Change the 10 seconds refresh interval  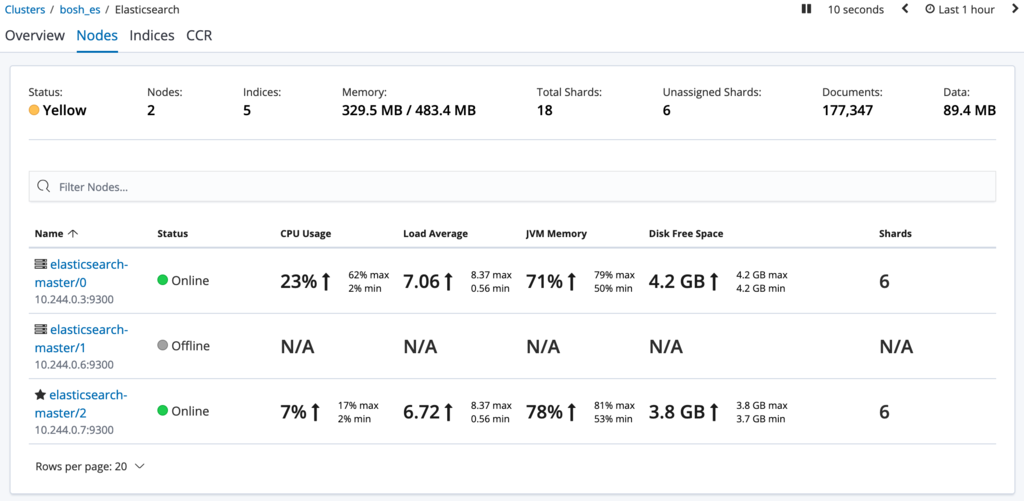855,9
